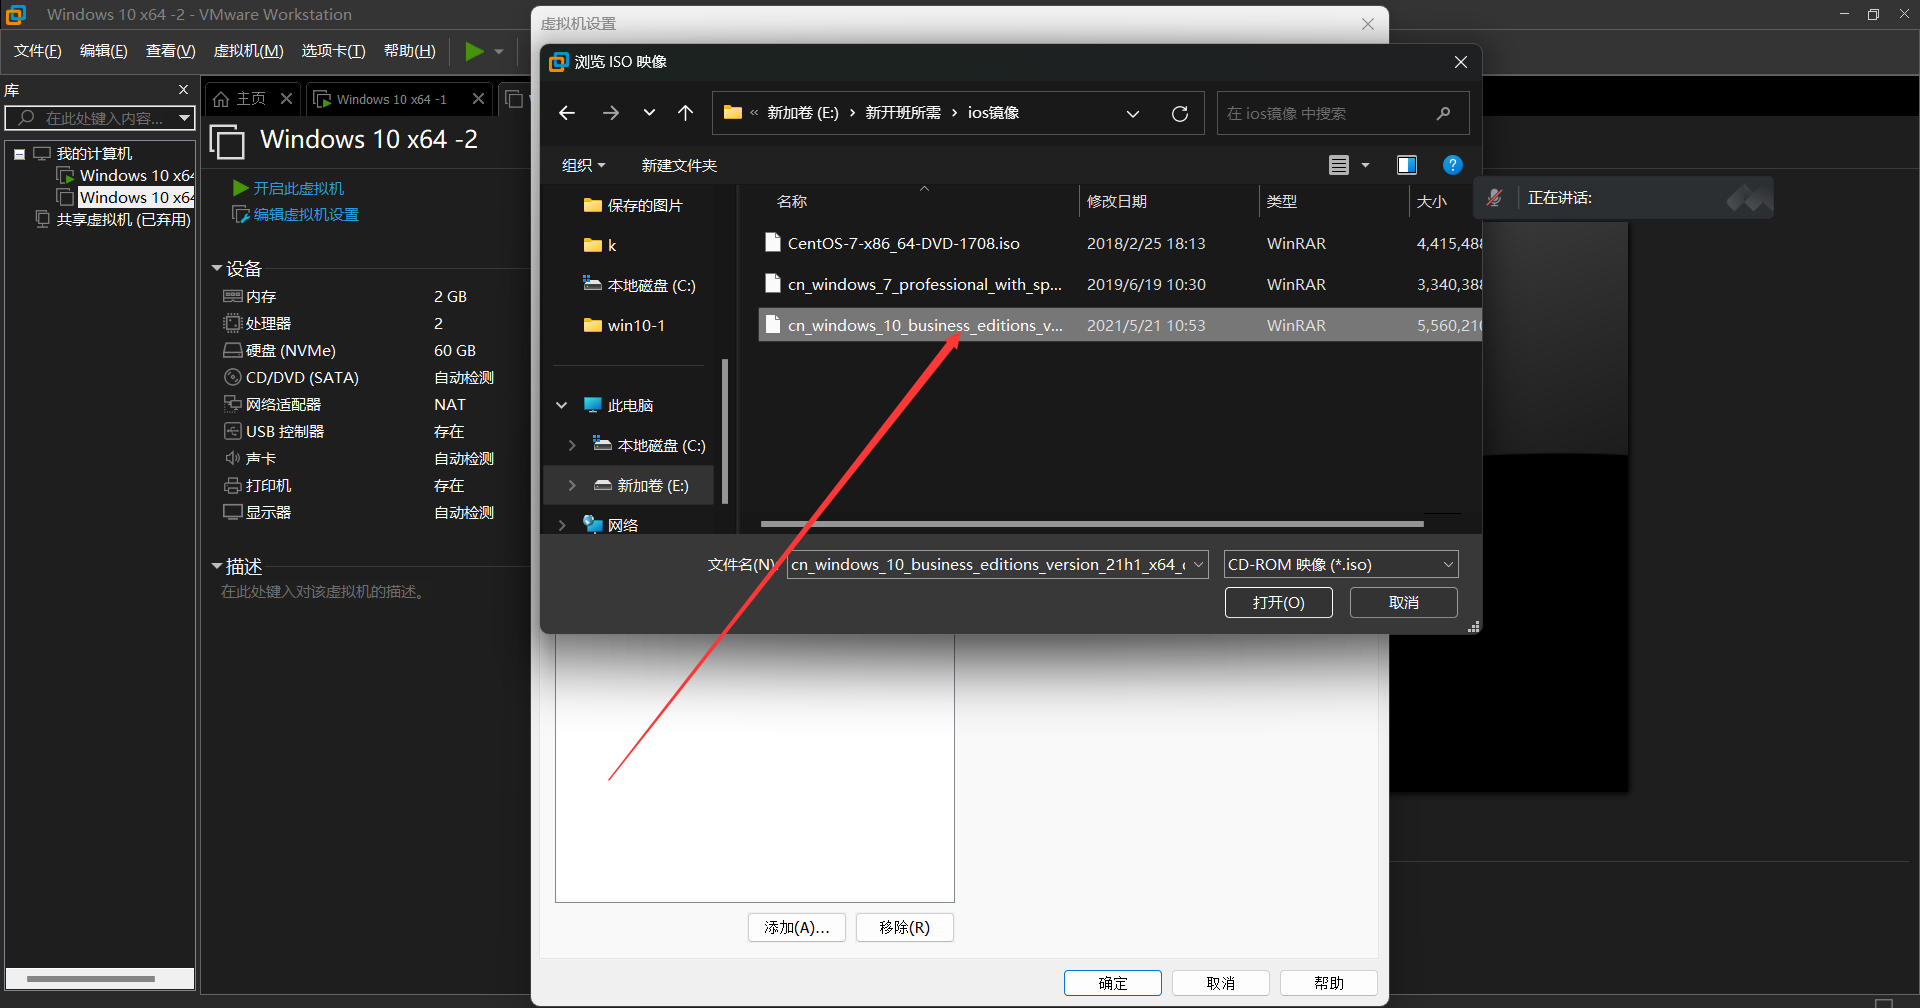Screen dimensions: 1920x1008
Task: Expand the address bar history dropdown
Action: 1133,113
